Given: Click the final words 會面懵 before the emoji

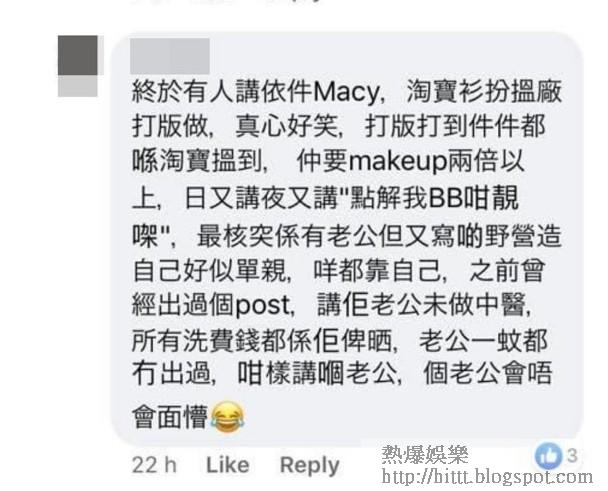Looking at the screenshot, I should [x=170, y=417].
